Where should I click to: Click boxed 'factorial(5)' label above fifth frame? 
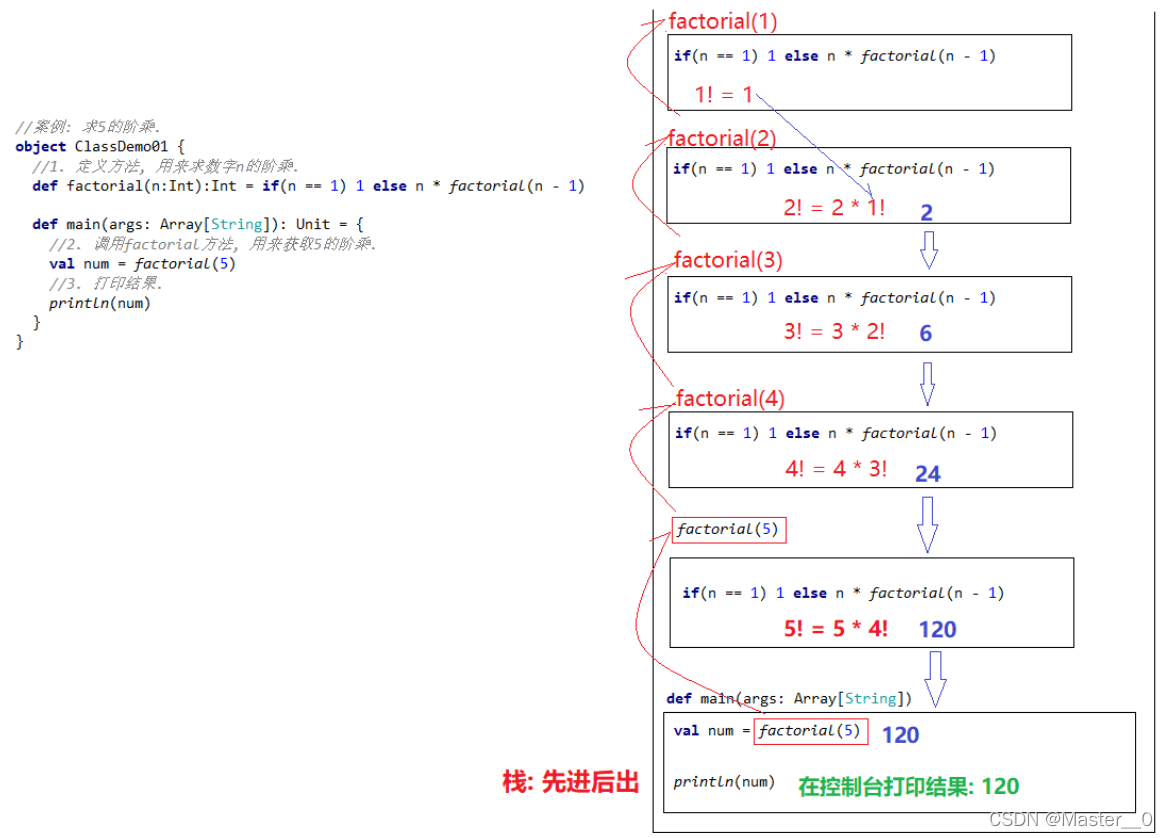pos(729,530)
